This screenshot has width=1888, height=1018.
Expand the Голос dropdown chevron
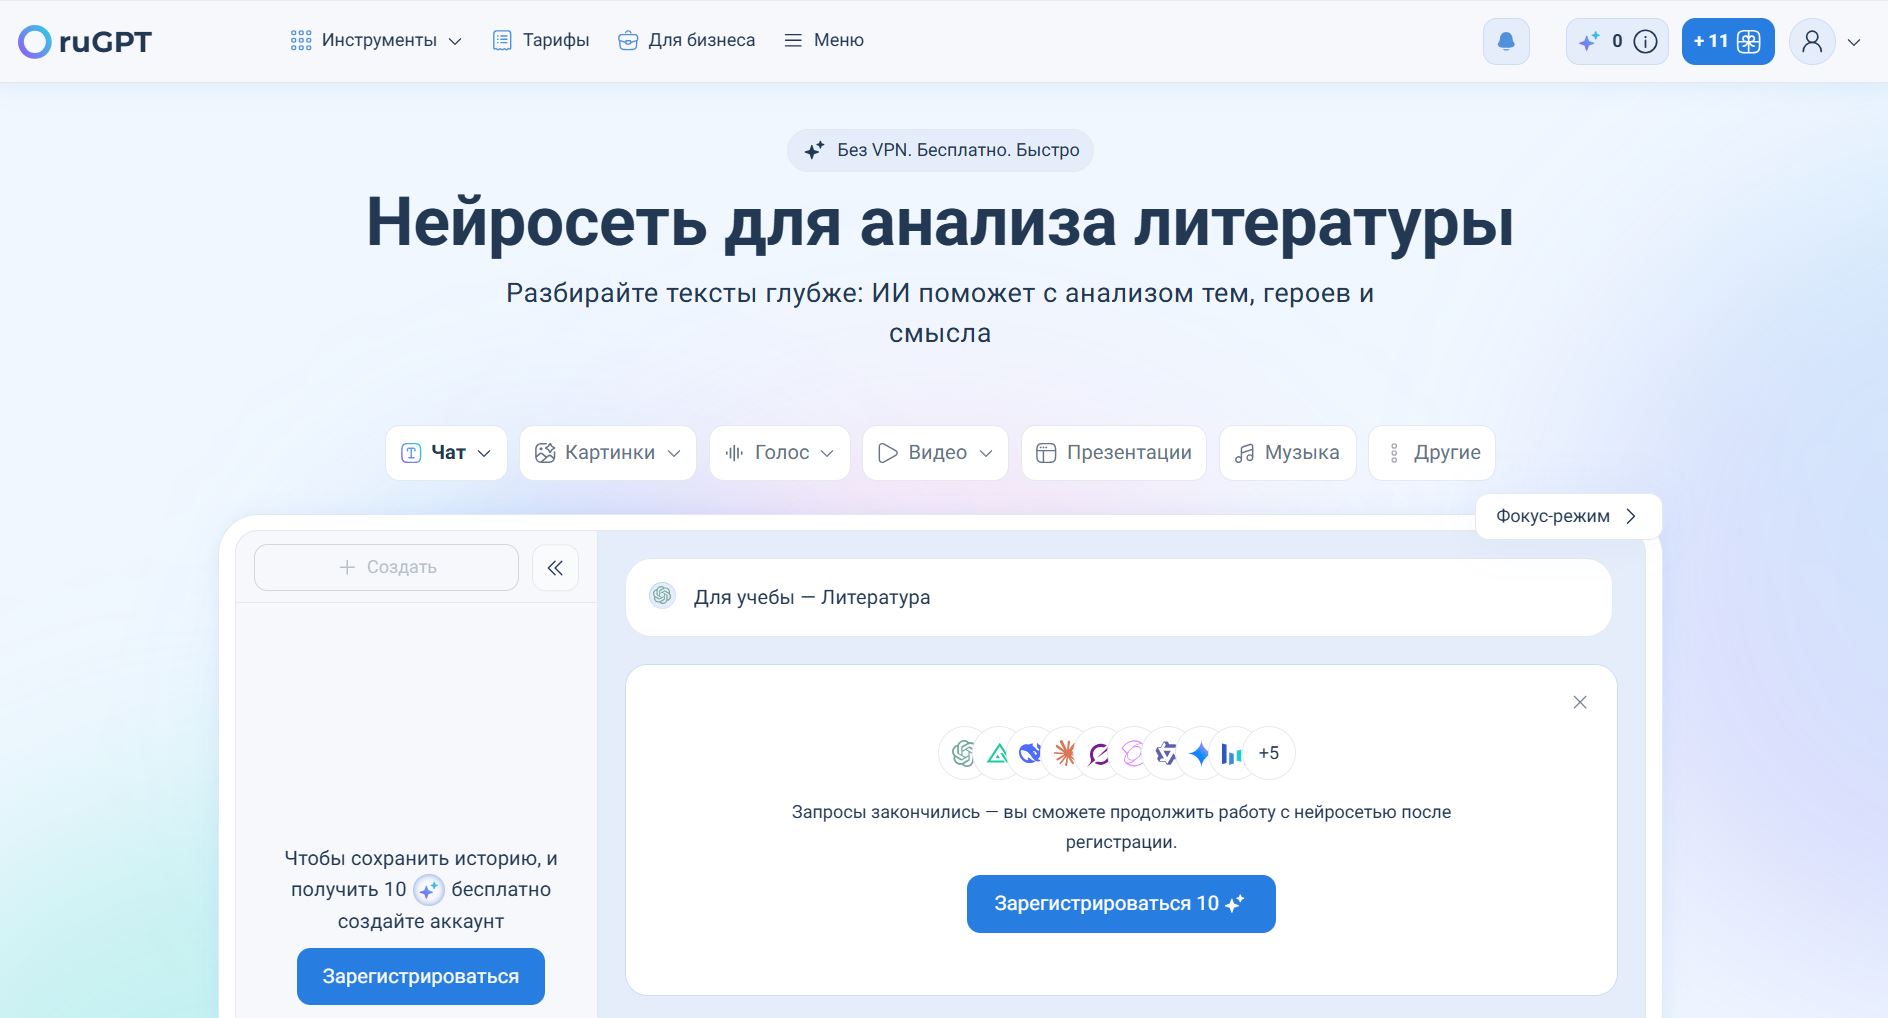click(x=827, y=453)
